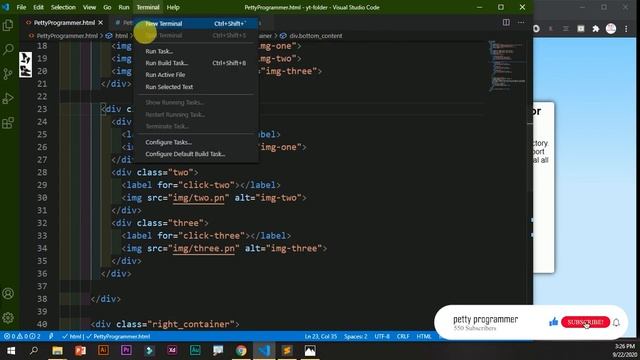
Task: Open the Go menu
Action: pos(107,7)
